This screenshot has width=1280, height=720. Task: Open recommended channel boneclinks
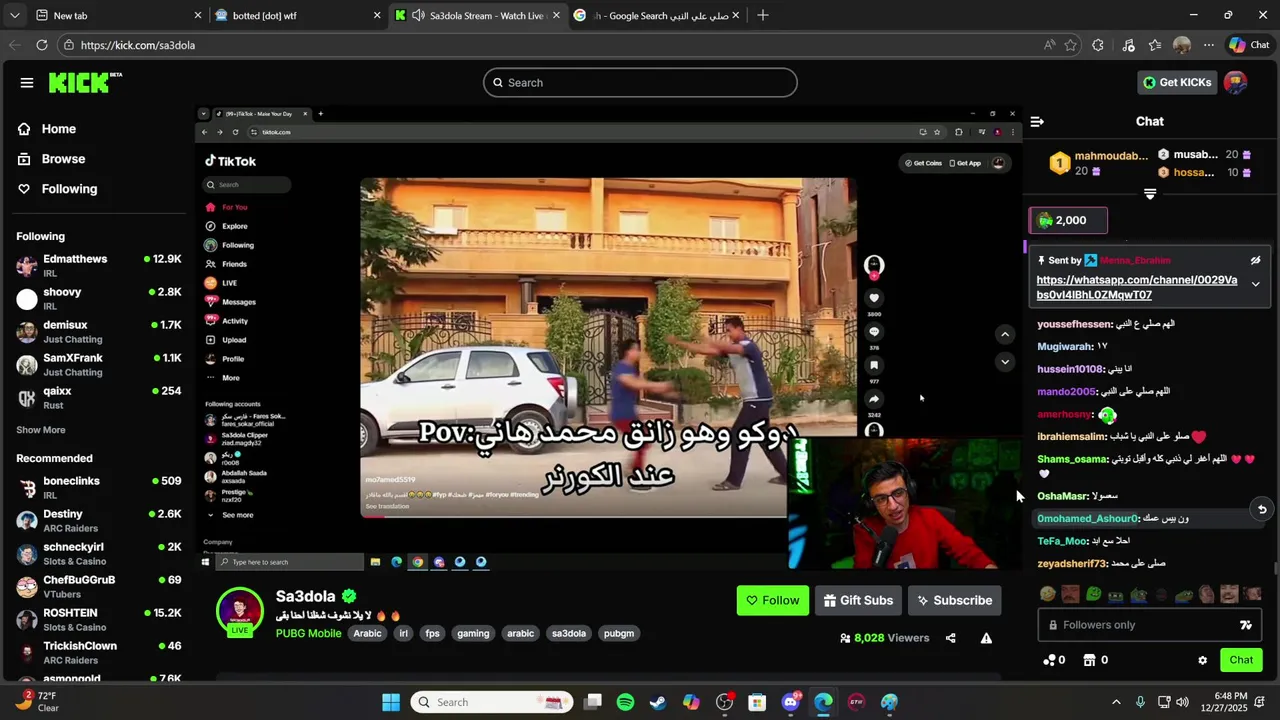[98, 487]
